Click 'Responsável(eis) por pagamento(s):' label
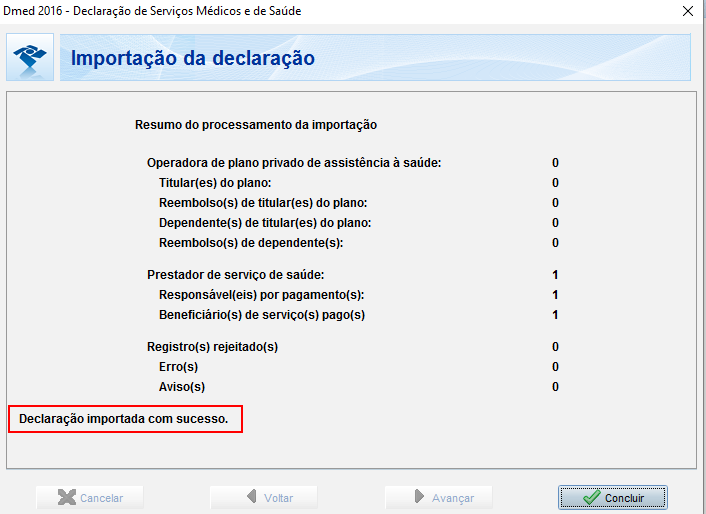706x514 pixels. point(262,295)
